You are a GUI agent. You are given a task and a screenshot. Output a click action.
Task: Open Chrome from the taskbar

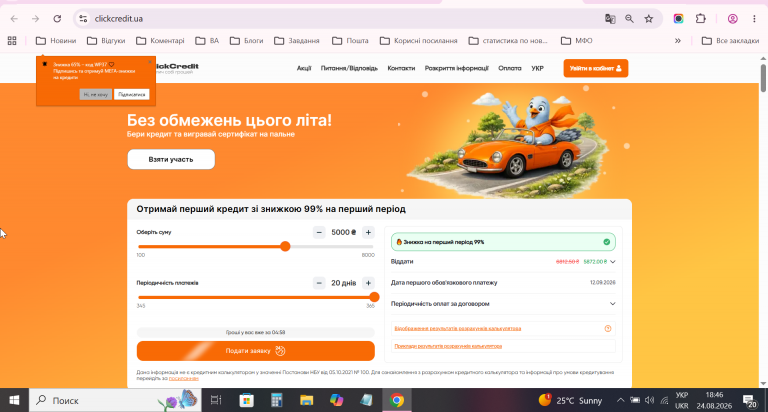(x=397, y=400)
